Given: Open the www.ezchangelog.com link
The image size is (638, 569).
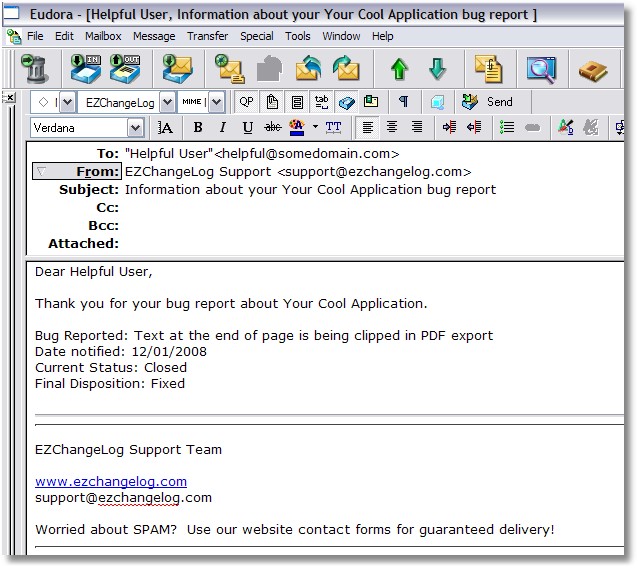Looking at the screenshot, I should (x=111, y=481).
